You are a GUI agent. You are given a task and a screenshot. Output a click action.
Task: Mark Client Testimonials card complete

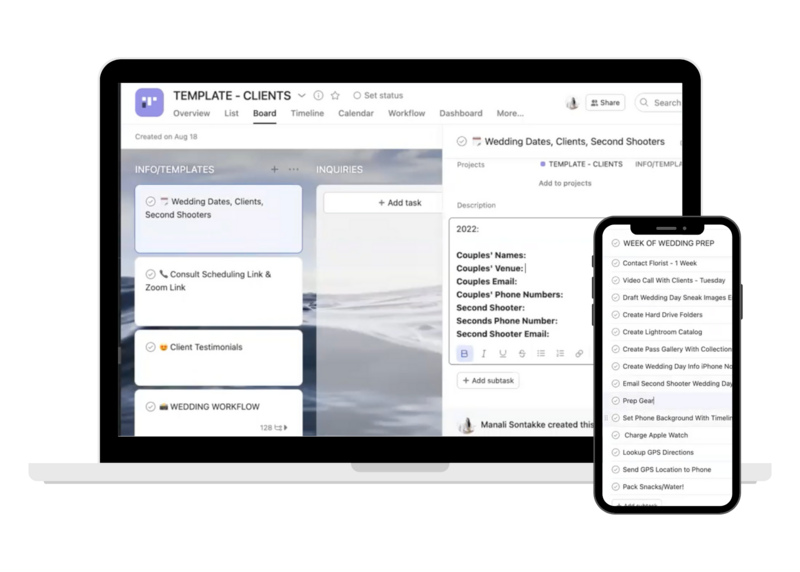[x=151, y=347]
